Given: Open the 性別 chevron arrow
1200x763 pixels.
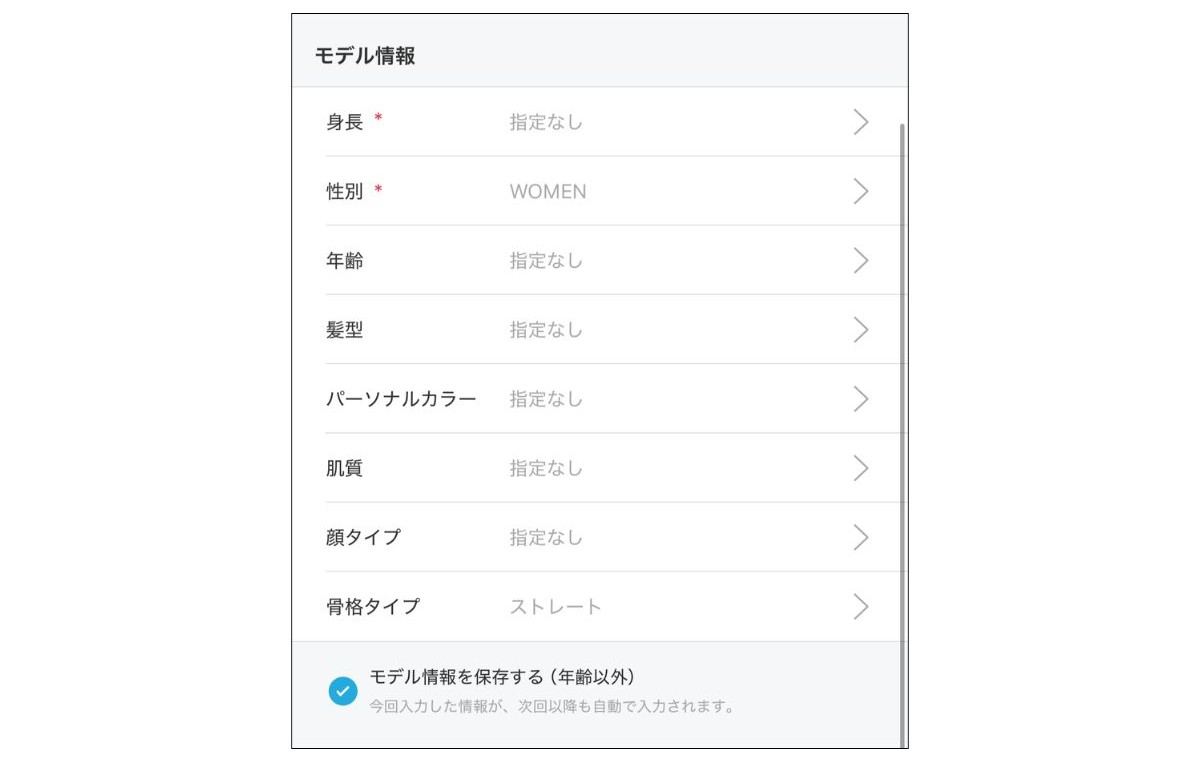Looking at the screenshot, I should coord(860,191).
